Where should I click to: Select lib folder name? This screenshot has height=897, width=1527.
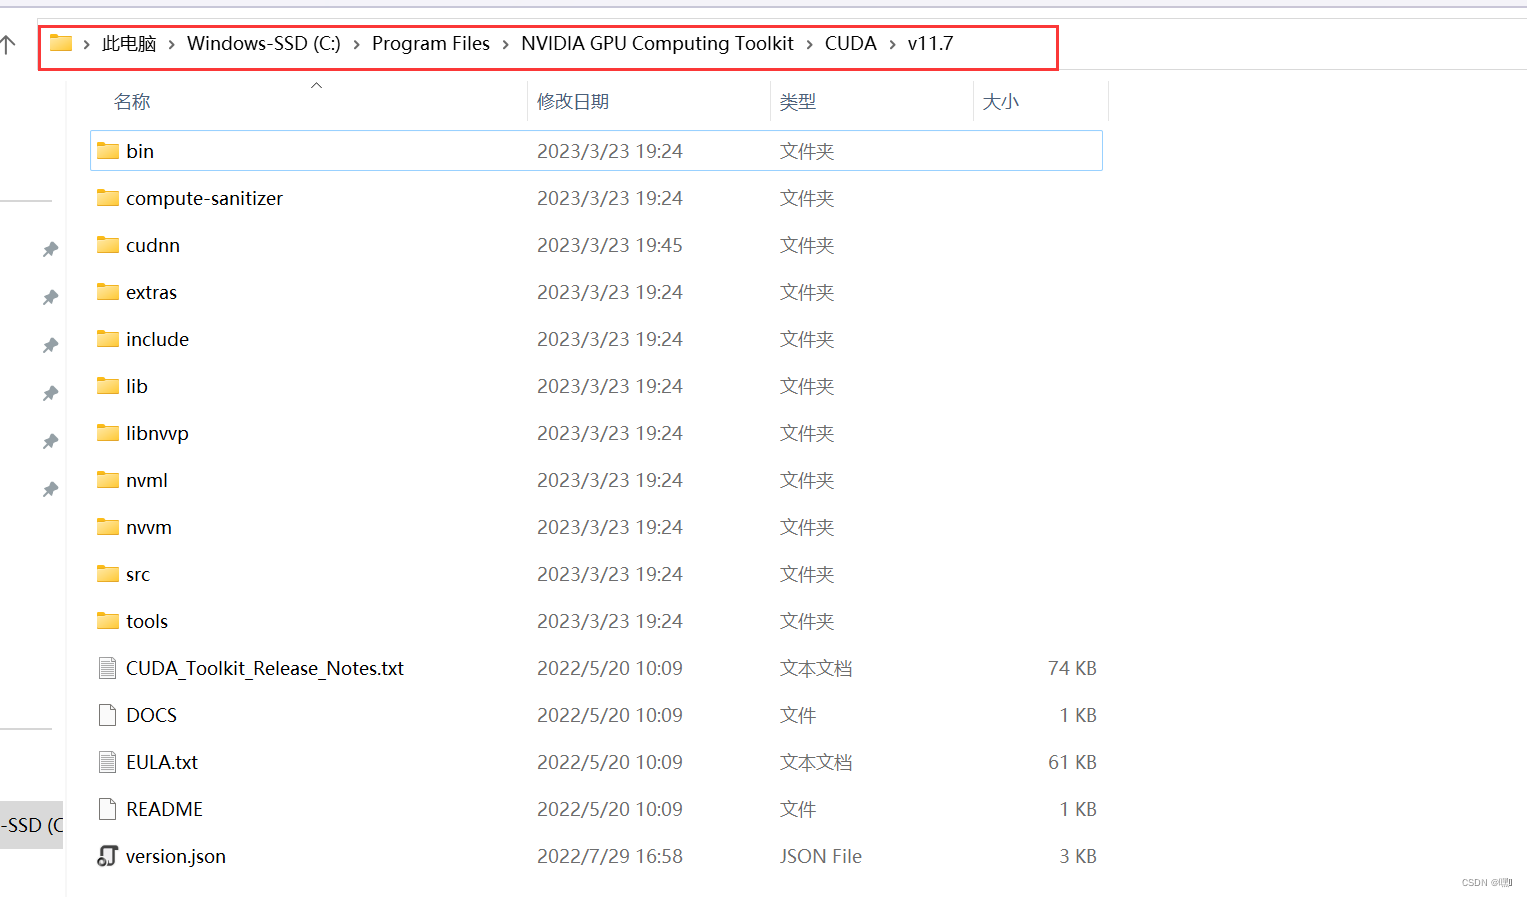[137, 386]
